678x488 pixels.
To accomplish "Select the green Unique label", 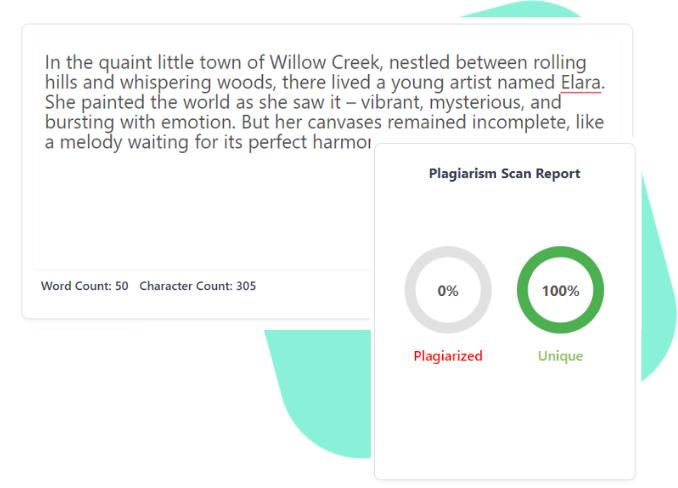I will pos(560,356).
